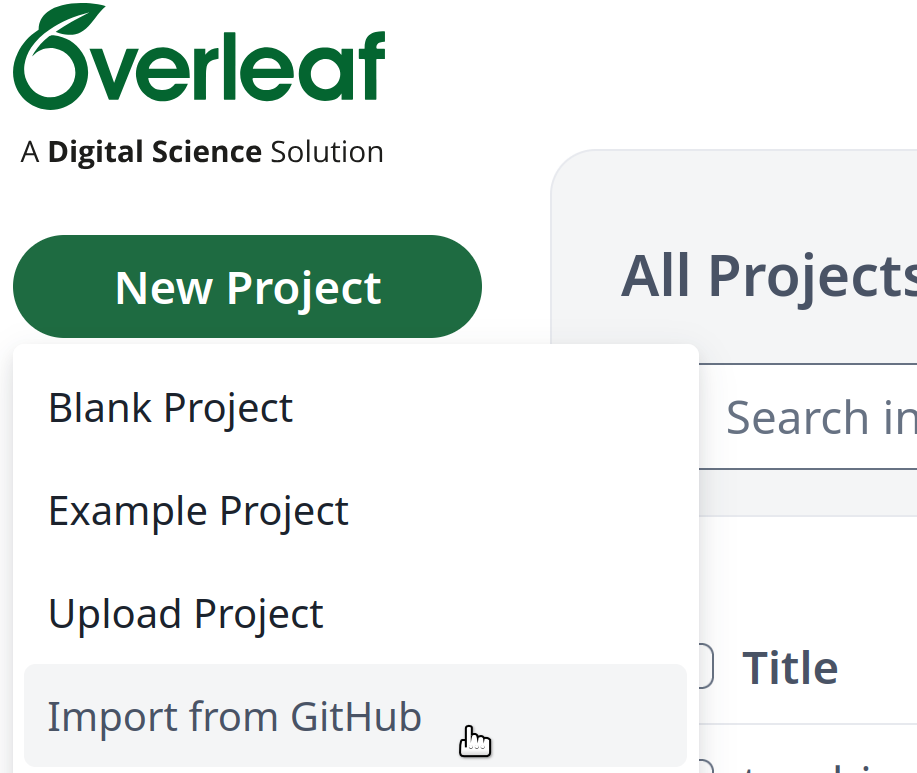Screen dimensions: 917x773
Task: Import a repository from GitHub
Action: [x=234, y=716]
